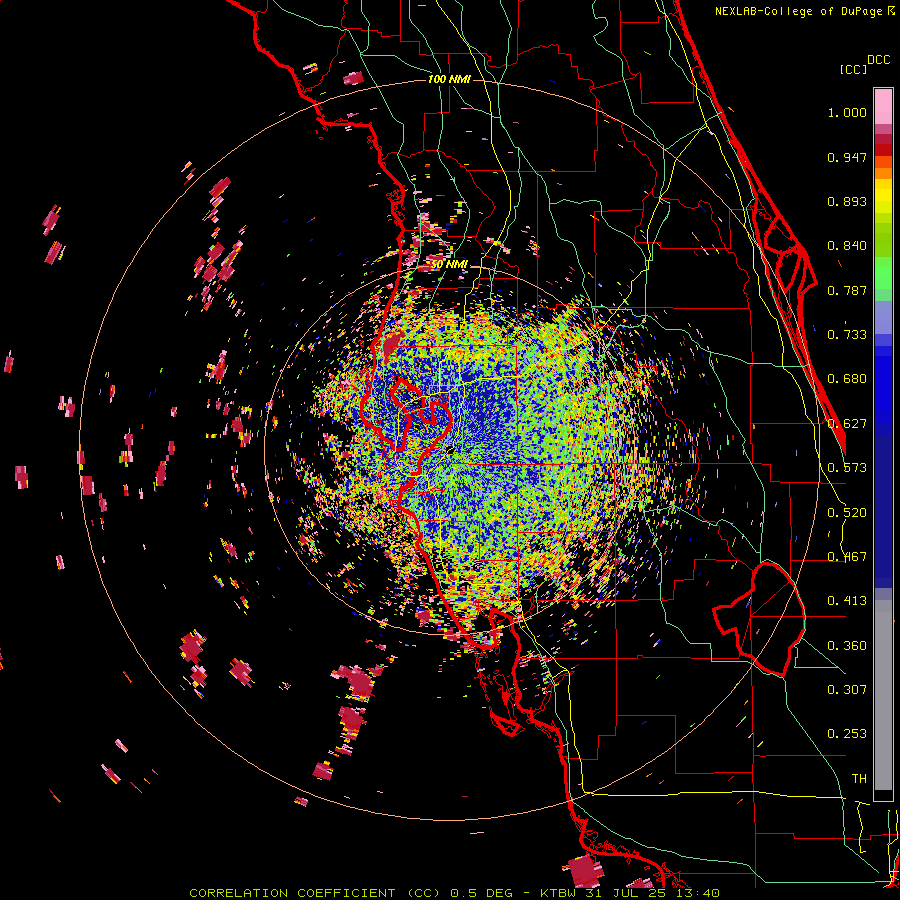The image size is (900, 900).
Task: Click the TH threshold label on scale
Action: click(x=859, y=779)
